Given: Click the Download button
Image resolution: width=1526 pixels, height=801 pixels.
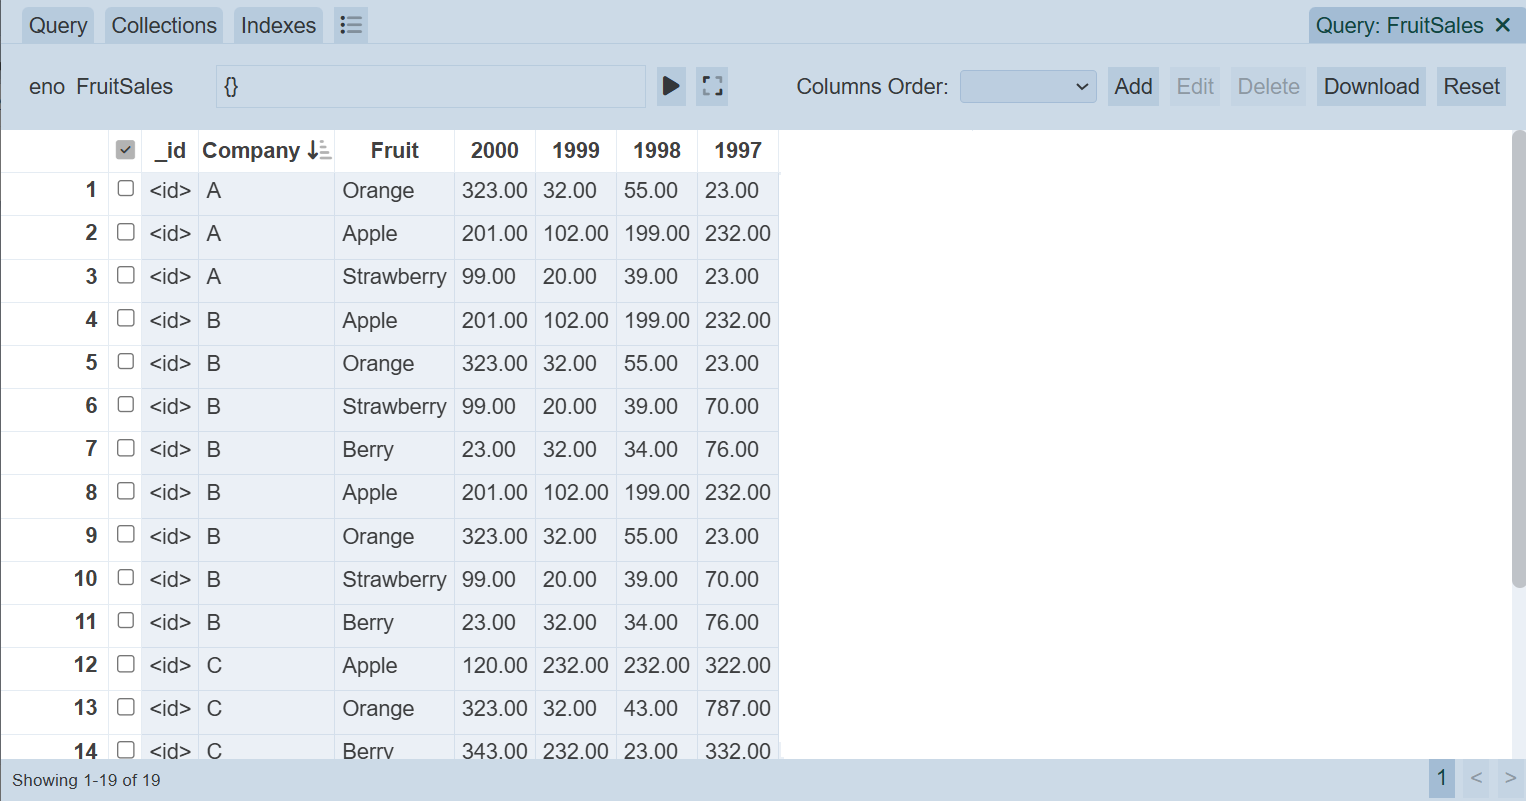Looking at the screenshot, I should tap(1371, 87).
